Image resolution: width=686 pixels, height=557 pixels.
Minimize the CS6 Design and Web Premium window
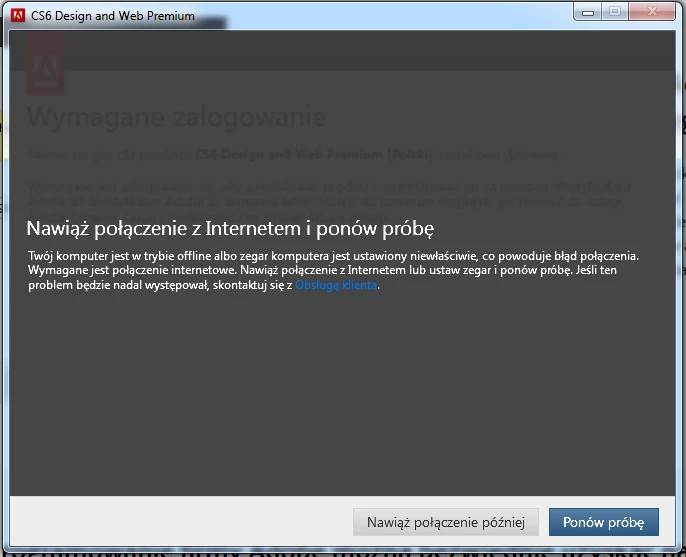pos(588,12)
